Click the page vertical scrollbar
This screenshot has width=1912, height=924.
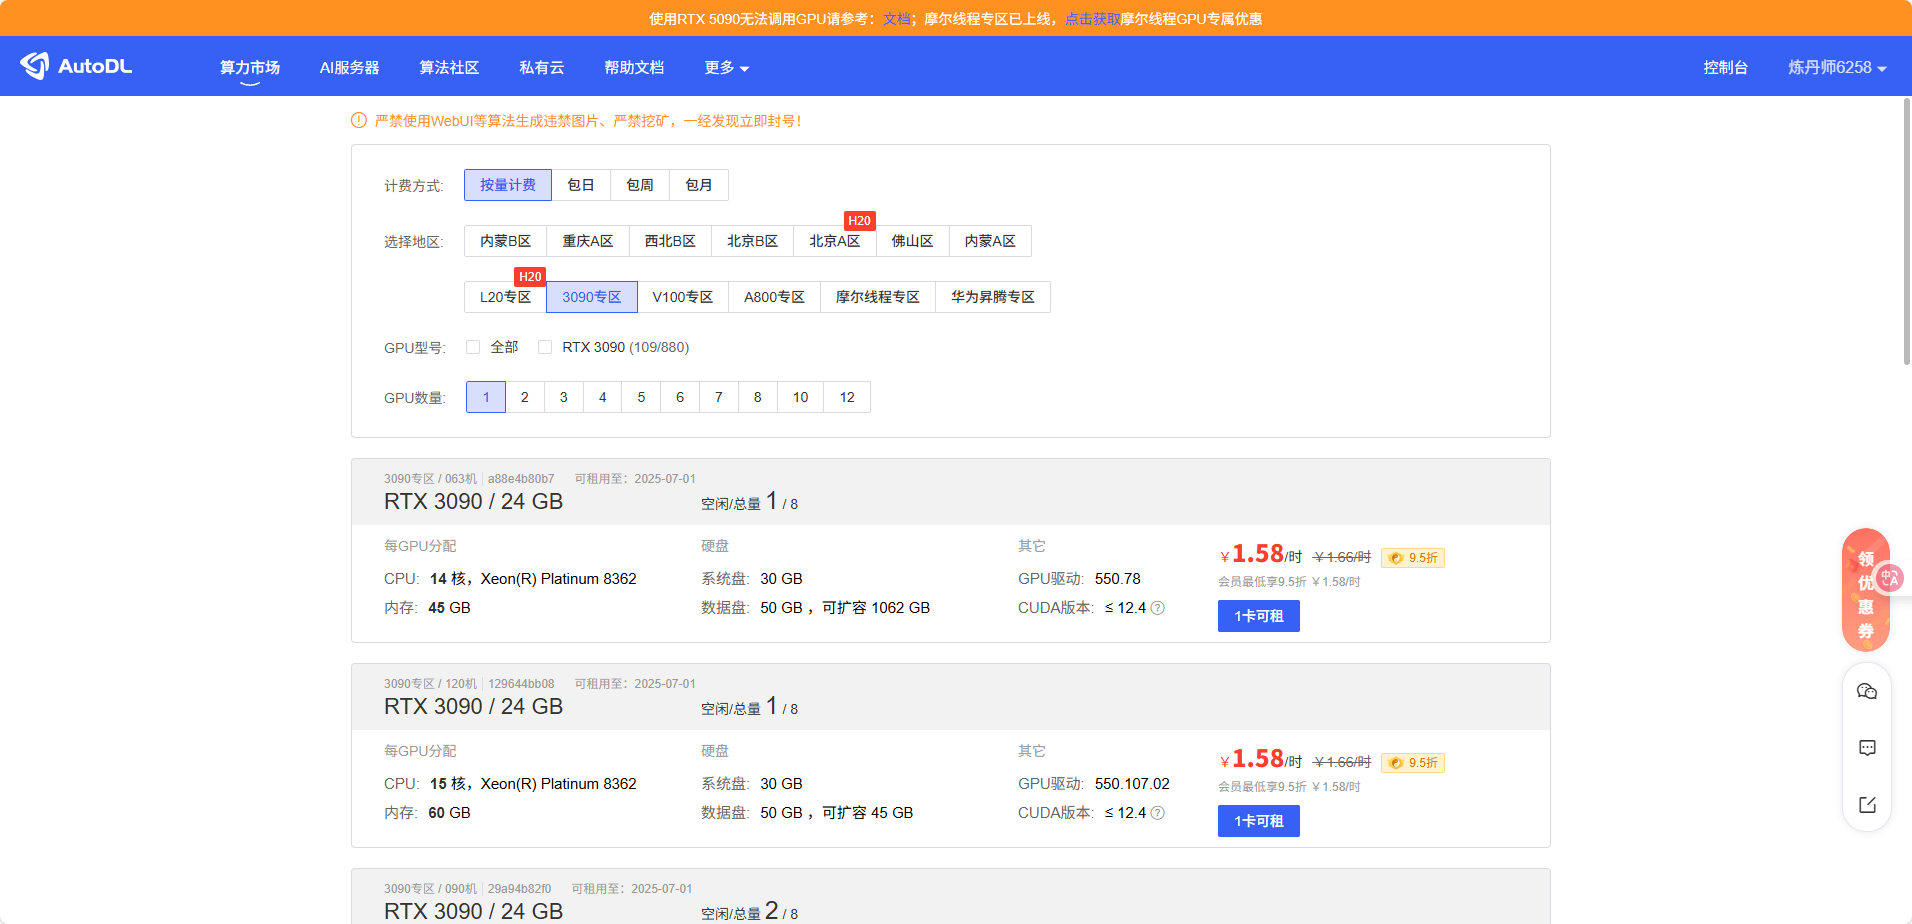pyautogui.click(x=1906, y=230)
